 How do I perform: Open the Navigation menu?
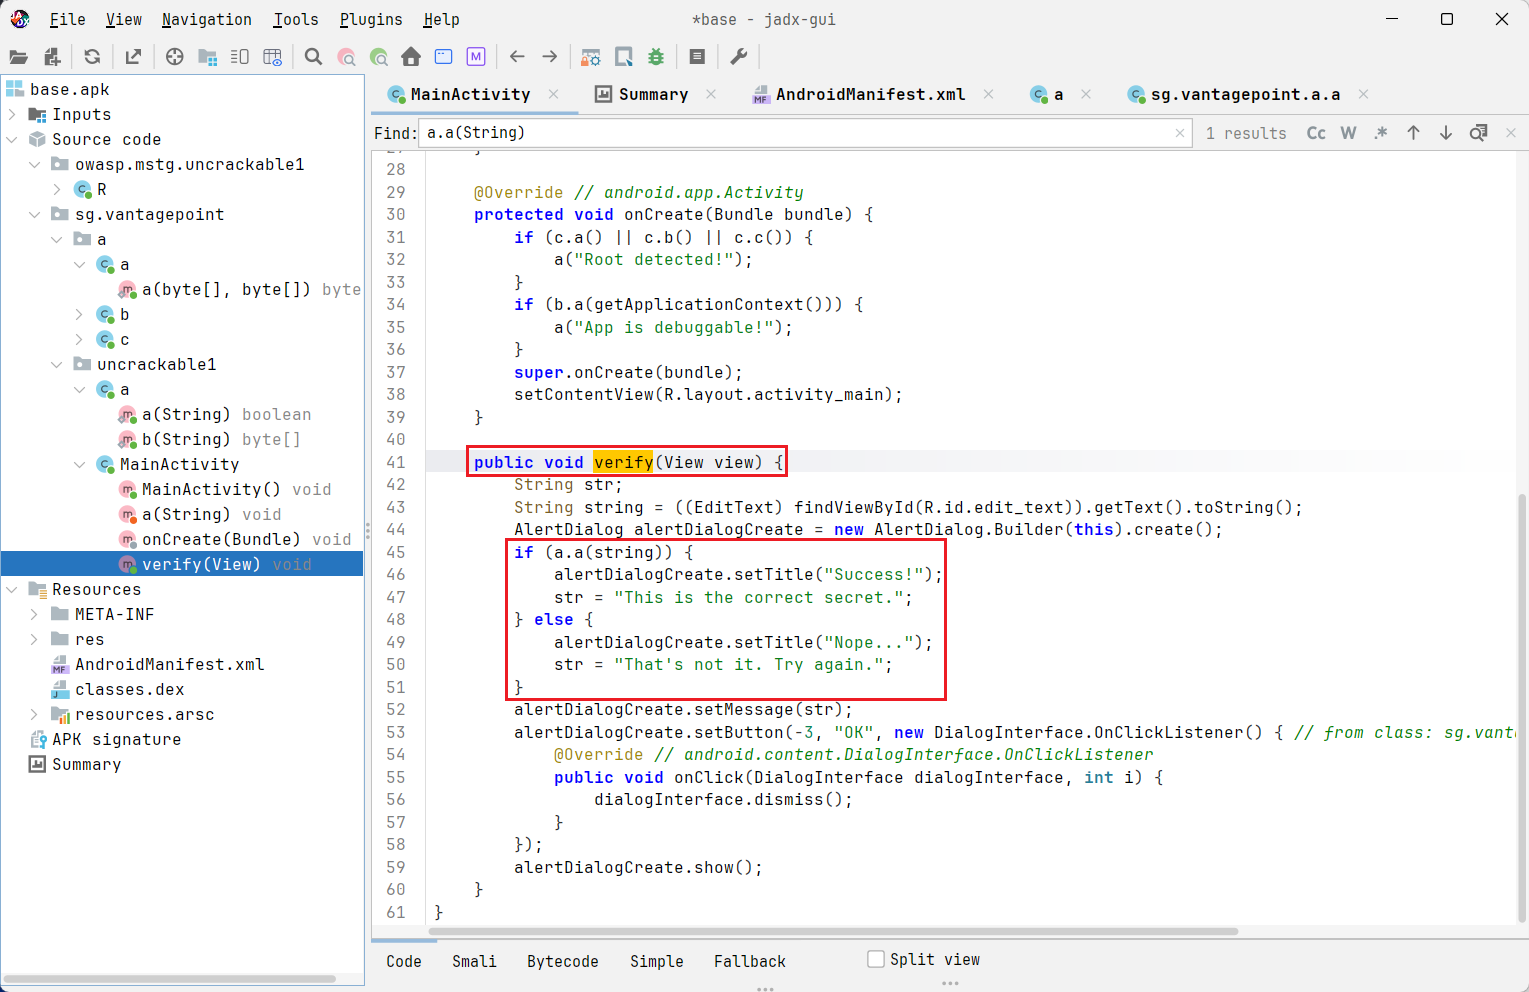206,19
